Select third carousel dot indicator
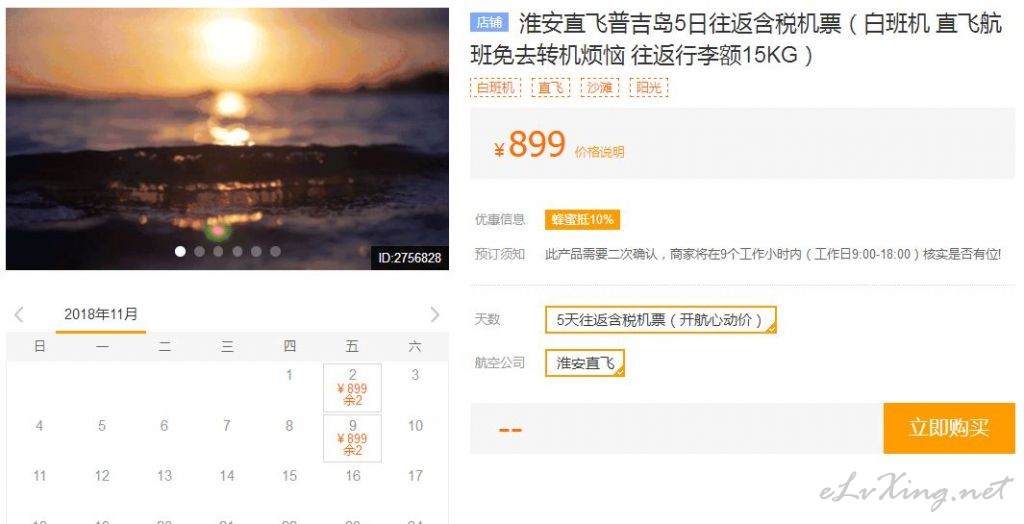Screen dimensions: 1024x524 click(x=218, y=252)
